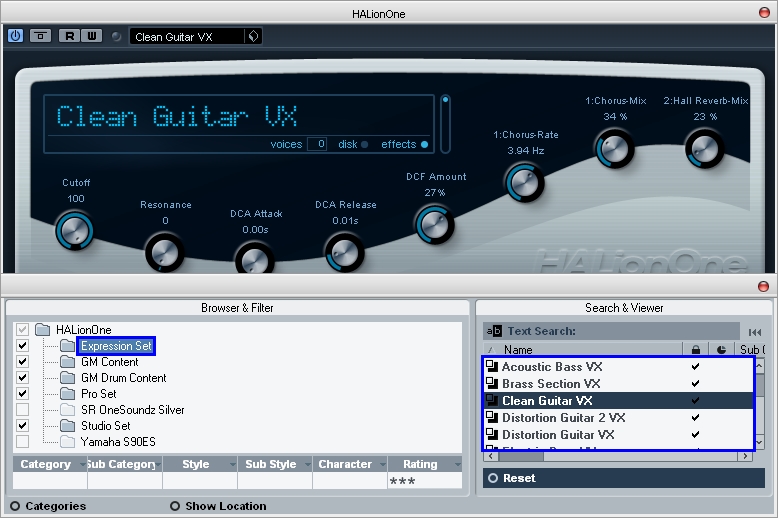Click the voices count field
The image size is (778, 518).
point(317,144)
